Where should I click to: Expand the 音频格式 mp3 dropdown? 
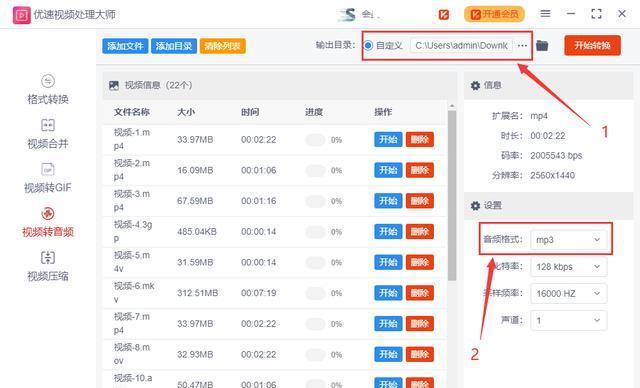[569, 239]
